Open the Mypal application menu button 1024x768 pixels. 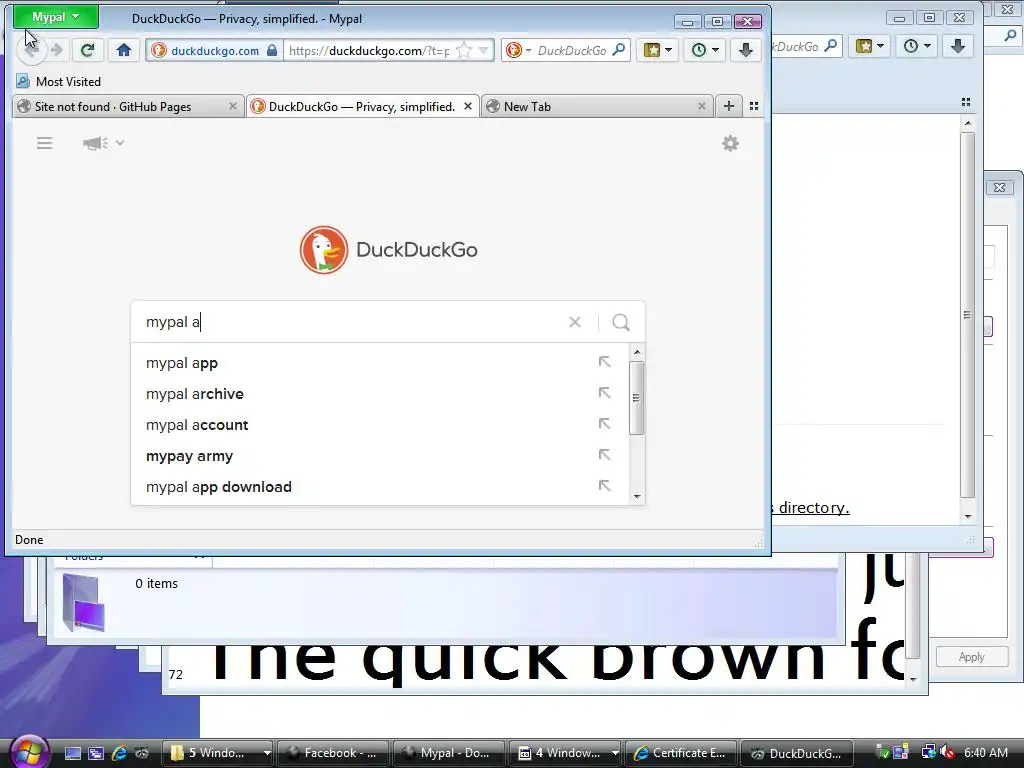(56, 17)
